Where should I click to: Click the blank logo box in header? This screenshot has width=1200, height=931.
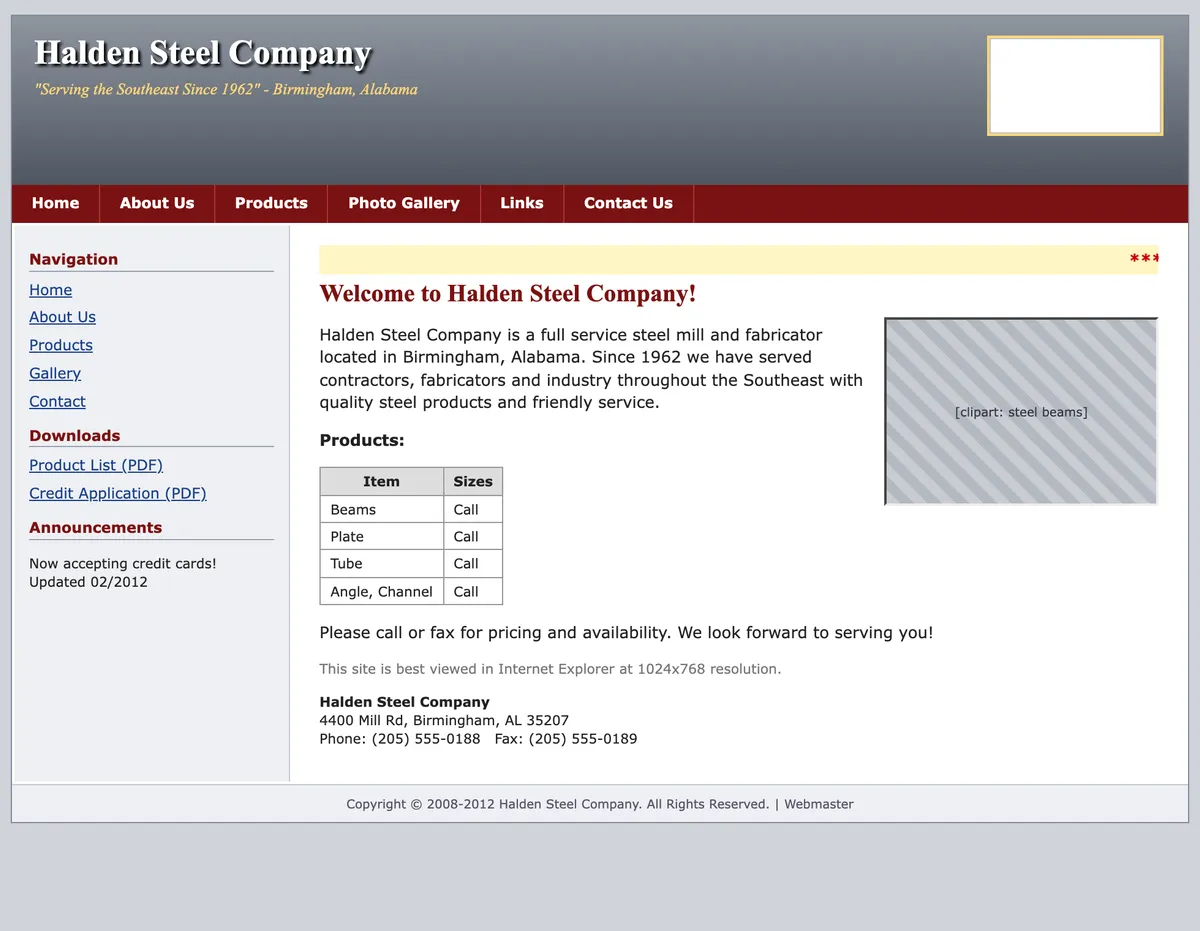coord(1075,86)
